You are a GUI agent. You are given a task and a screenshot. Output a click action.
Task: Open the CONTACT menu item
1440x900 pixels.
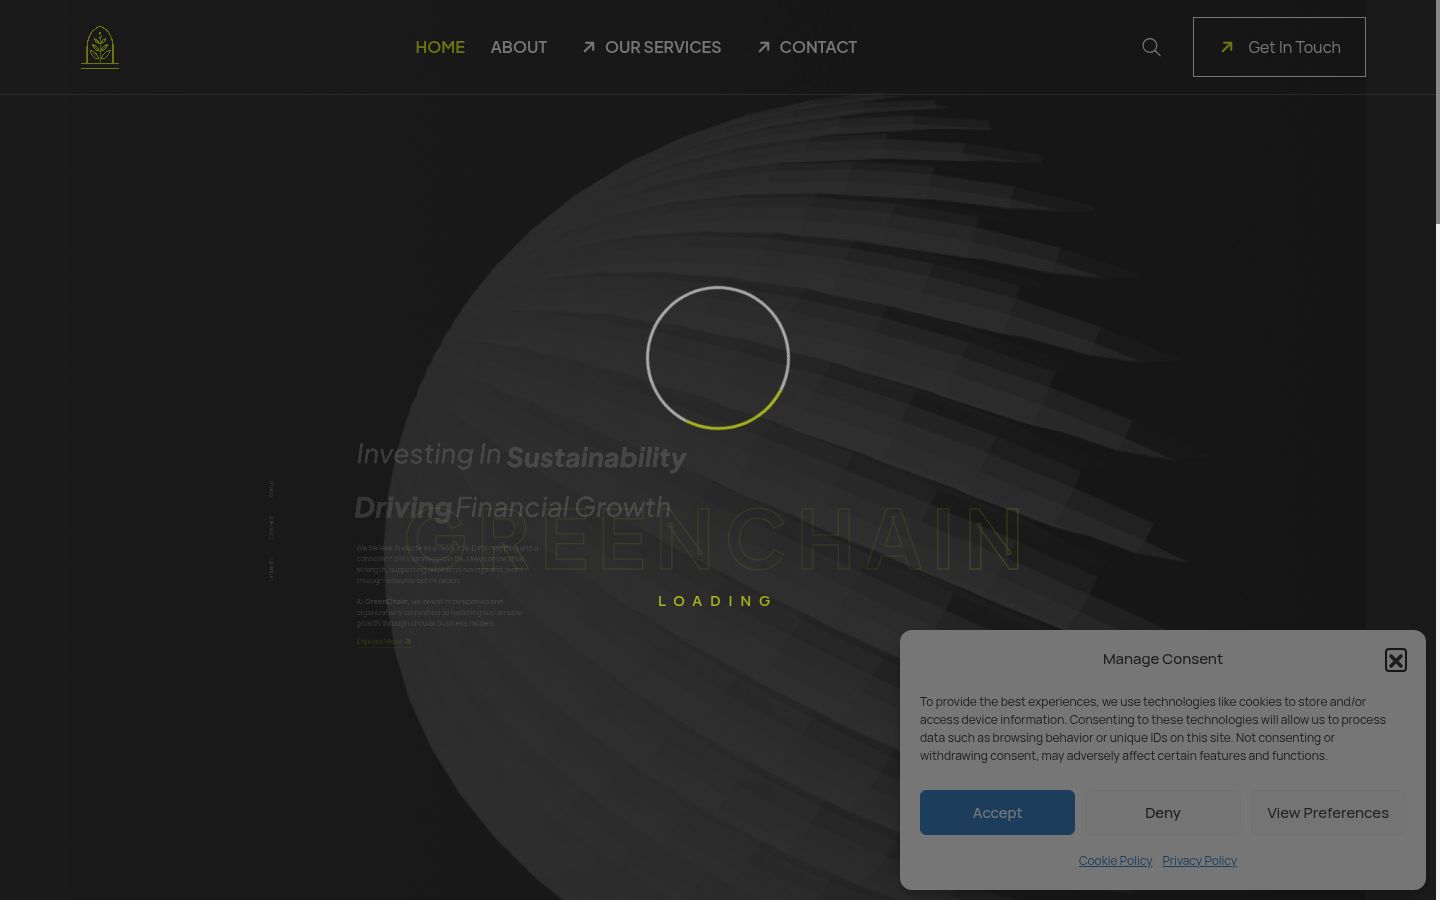tap(807, 47)
